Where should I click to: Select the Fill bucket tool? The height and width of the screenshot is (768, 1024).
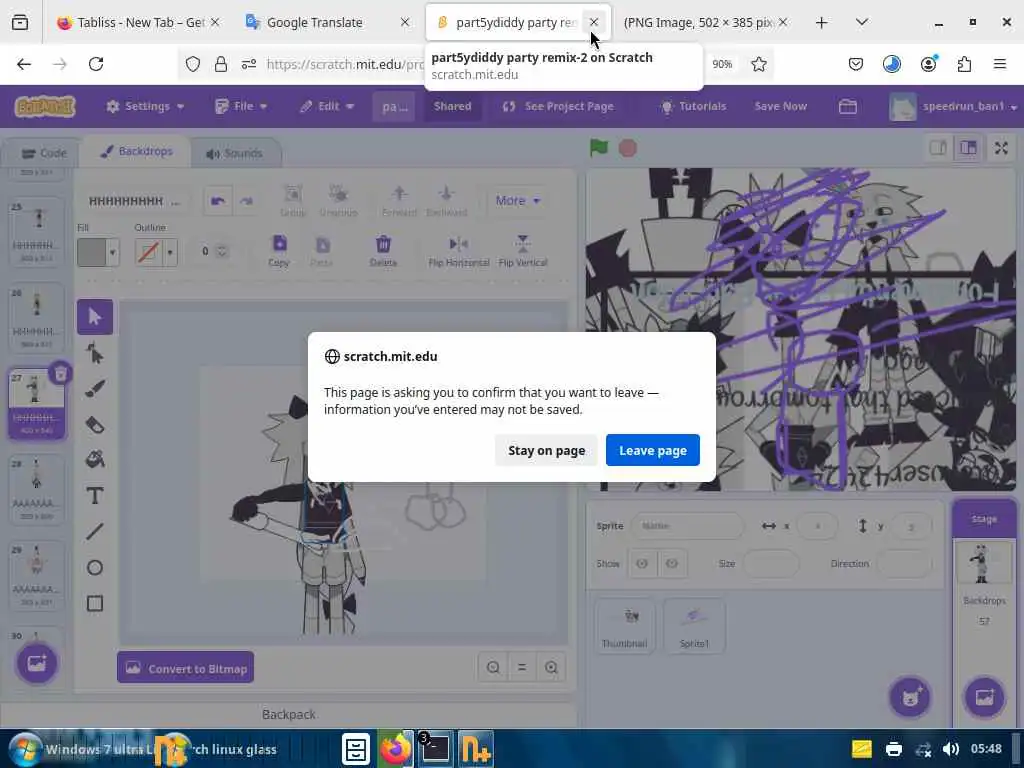click(x=95, y=460)
